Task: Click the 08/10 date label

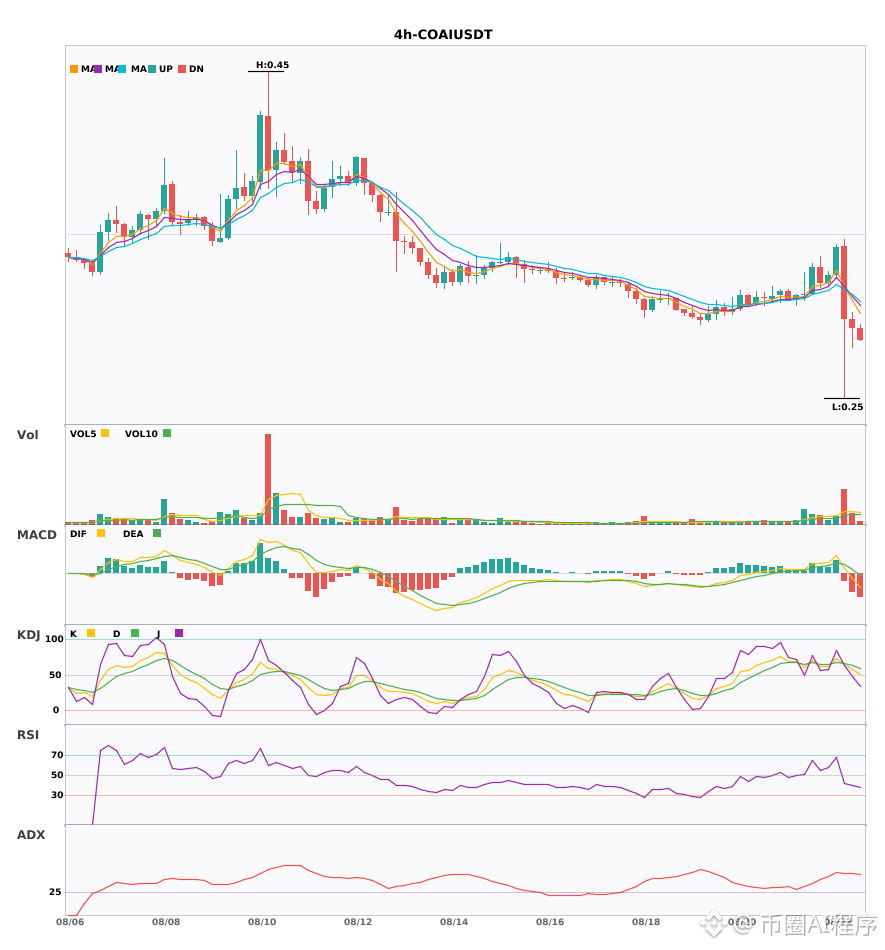Action: point(262,922)
